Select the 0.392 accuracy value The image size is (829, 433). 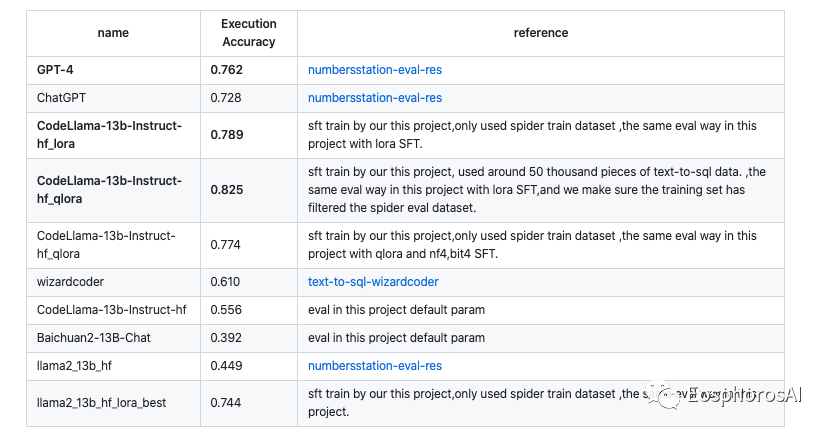(x=227, y=338)
